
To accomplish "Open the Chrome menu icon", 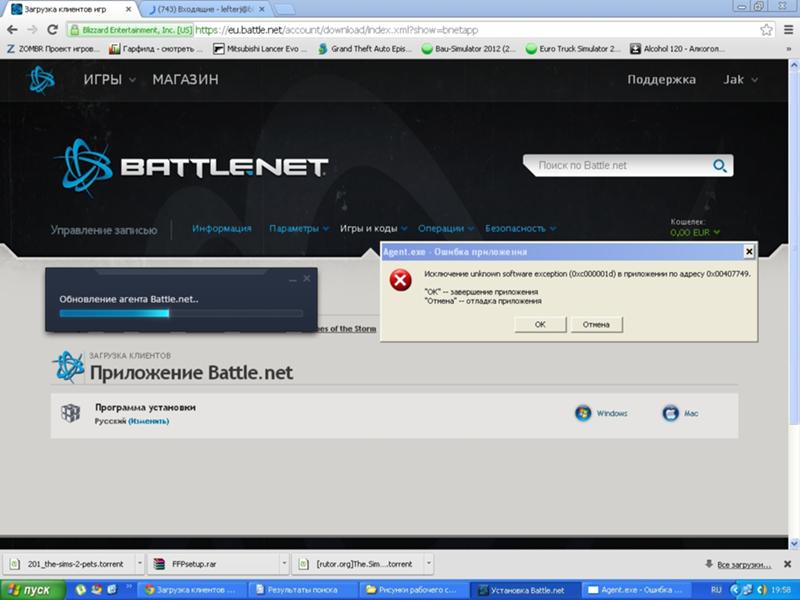I will pos(788,30).
